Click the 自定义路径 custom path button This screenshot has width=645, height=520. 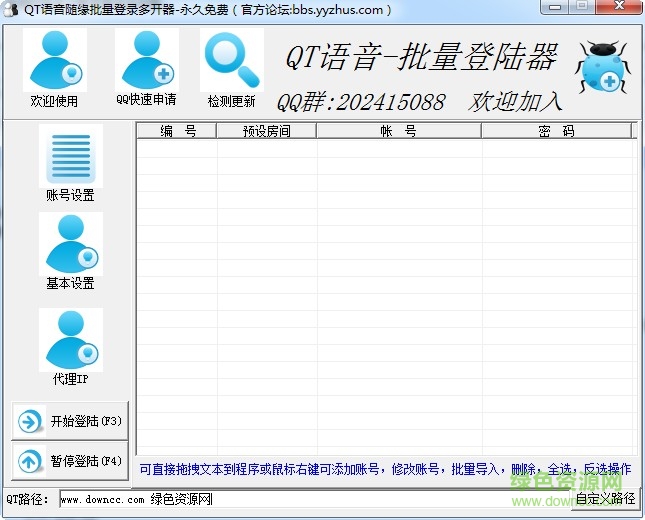(604, 498)
